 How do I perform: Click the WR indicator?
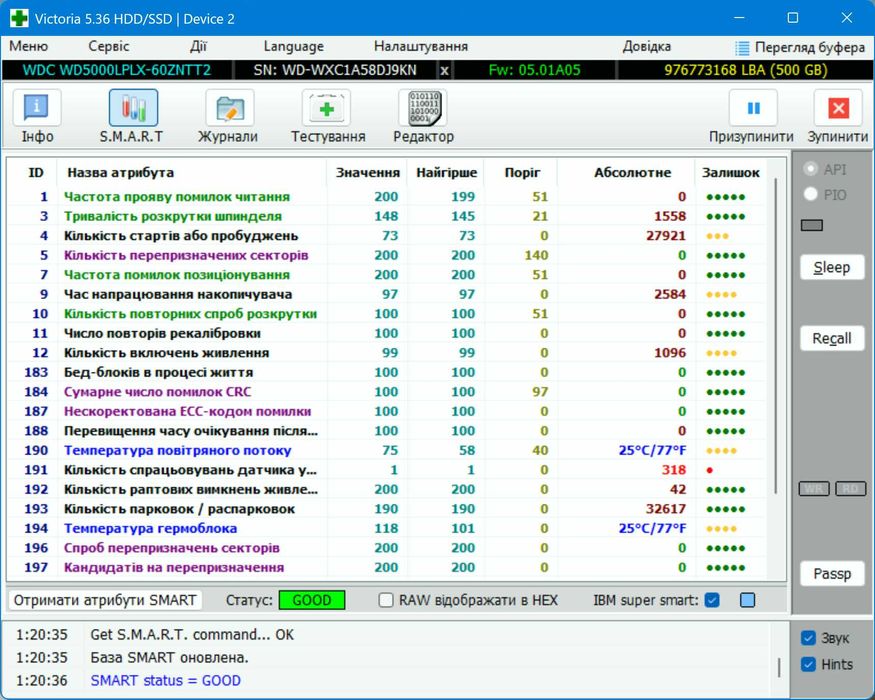click(x=814, y=489)
